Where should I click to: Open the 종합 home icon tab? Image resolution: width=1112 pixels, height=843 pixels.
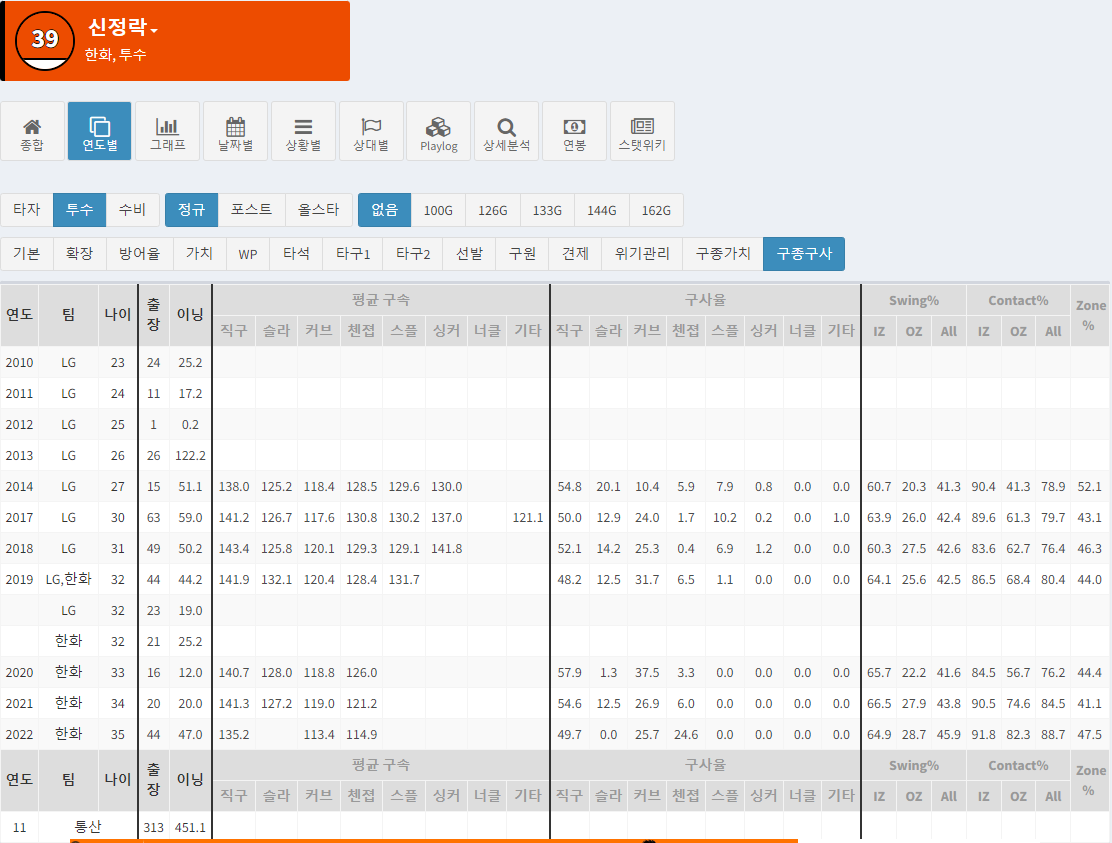point(32,131)
